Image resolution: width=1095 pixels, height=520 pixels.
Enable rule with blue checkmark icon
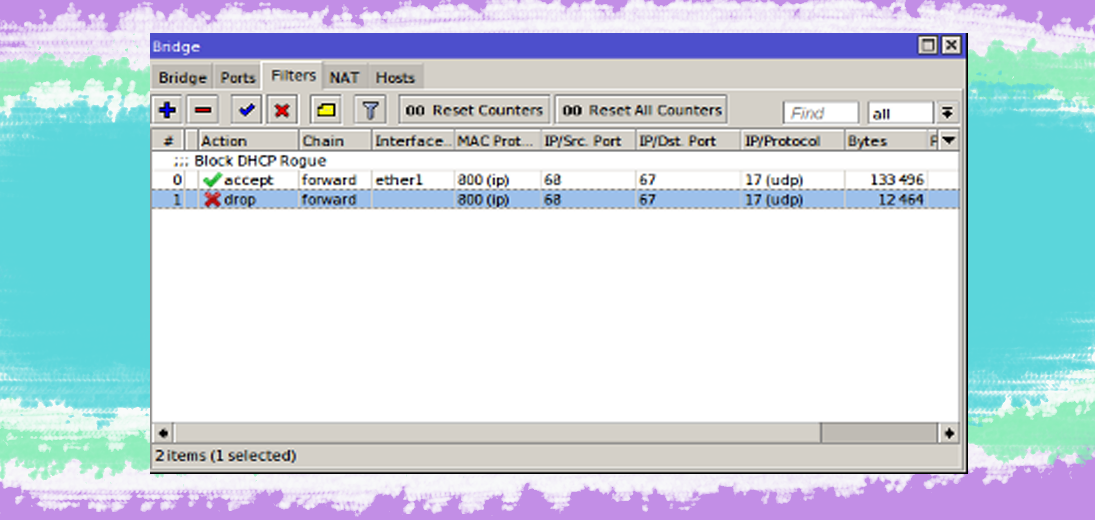[x=246, y=110]
